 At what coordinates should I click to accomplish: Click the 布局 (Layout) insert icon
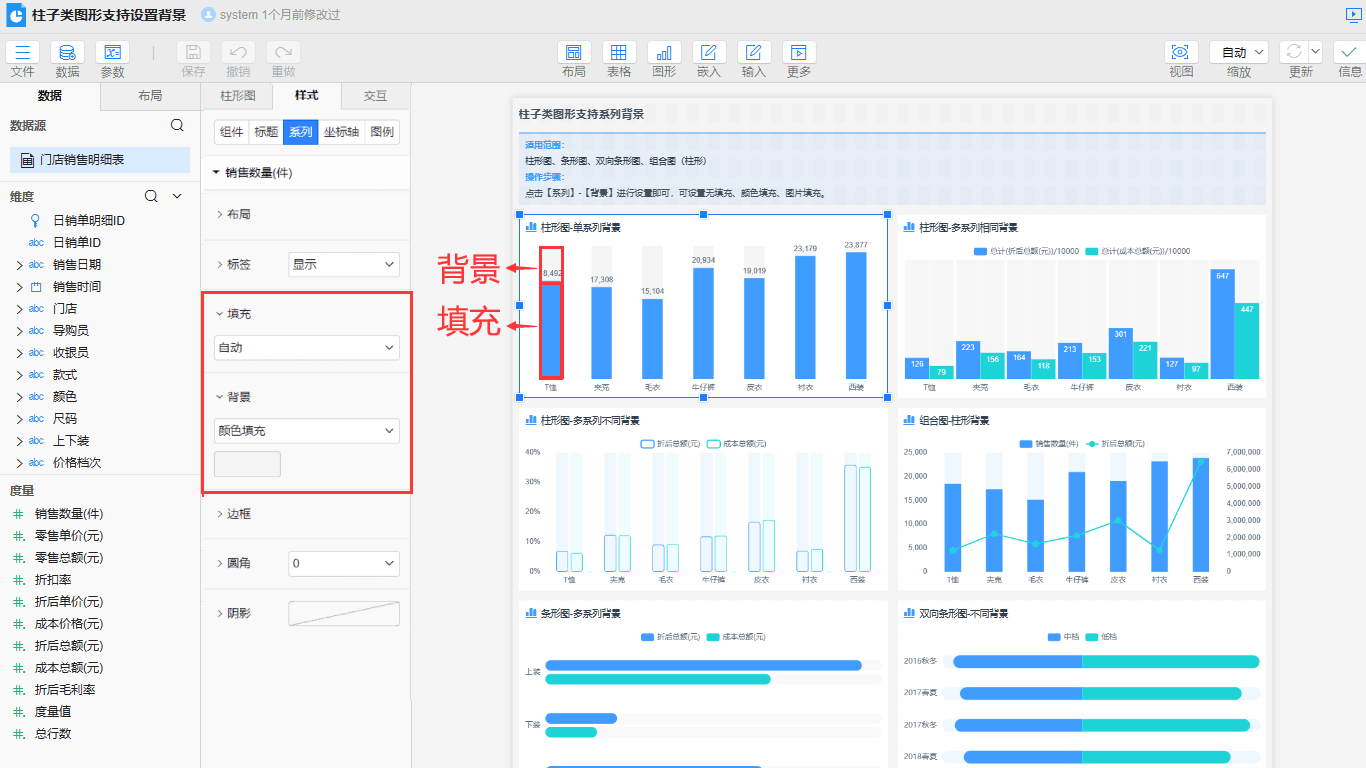coord(574,53)
